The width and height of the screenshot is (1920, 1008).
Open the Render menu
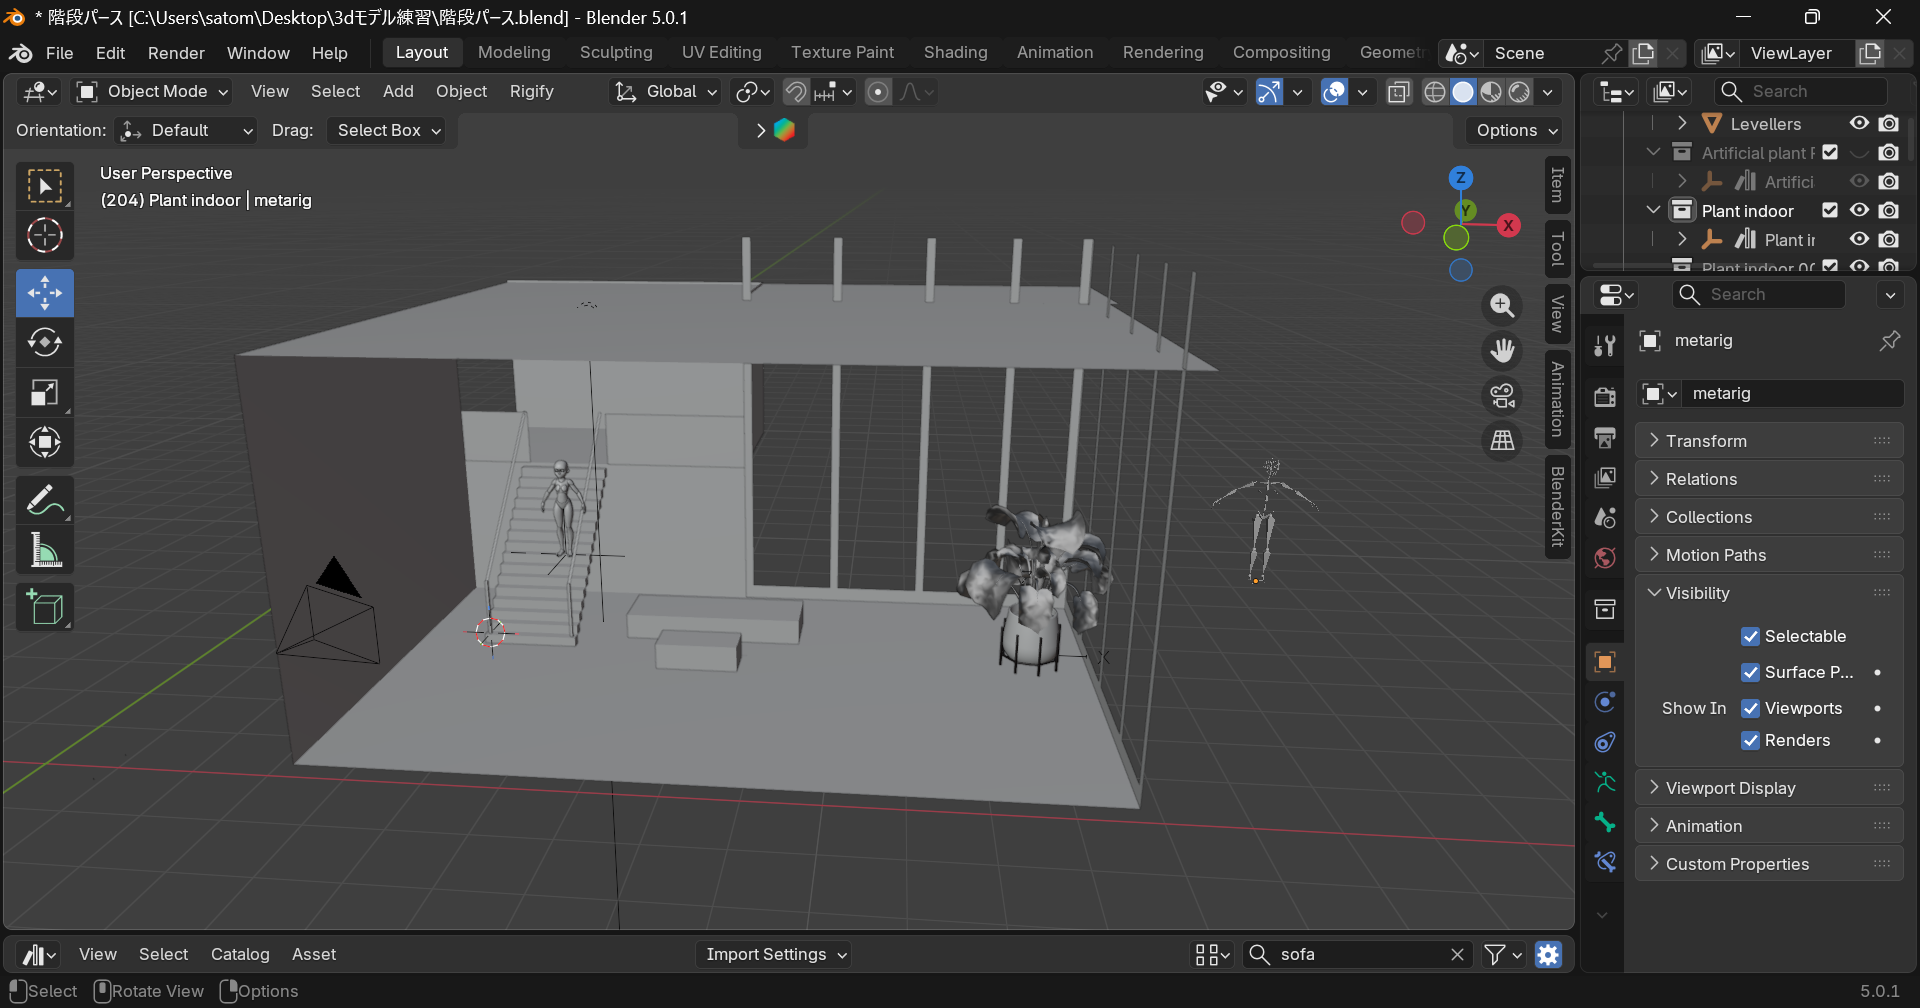176,53
